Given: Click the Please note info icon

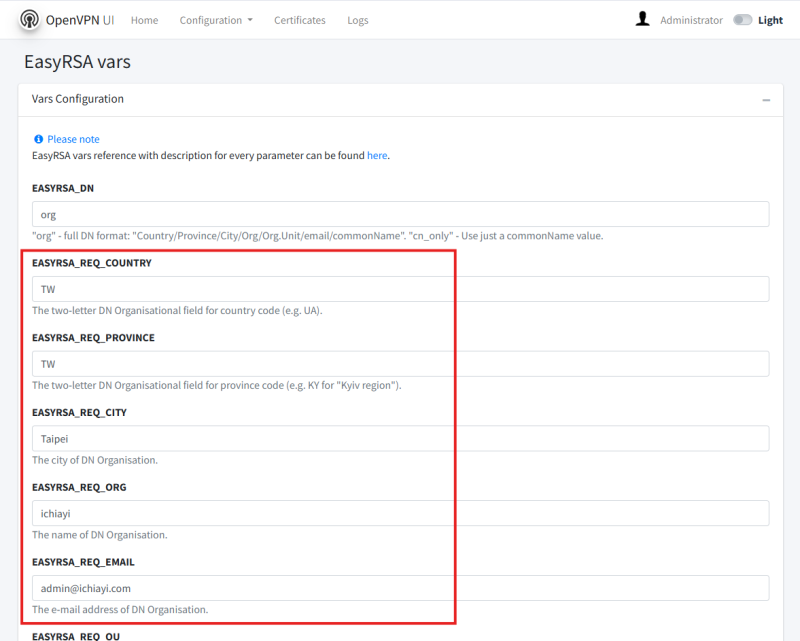Looking at the screenshot, I should pos(38,139).
